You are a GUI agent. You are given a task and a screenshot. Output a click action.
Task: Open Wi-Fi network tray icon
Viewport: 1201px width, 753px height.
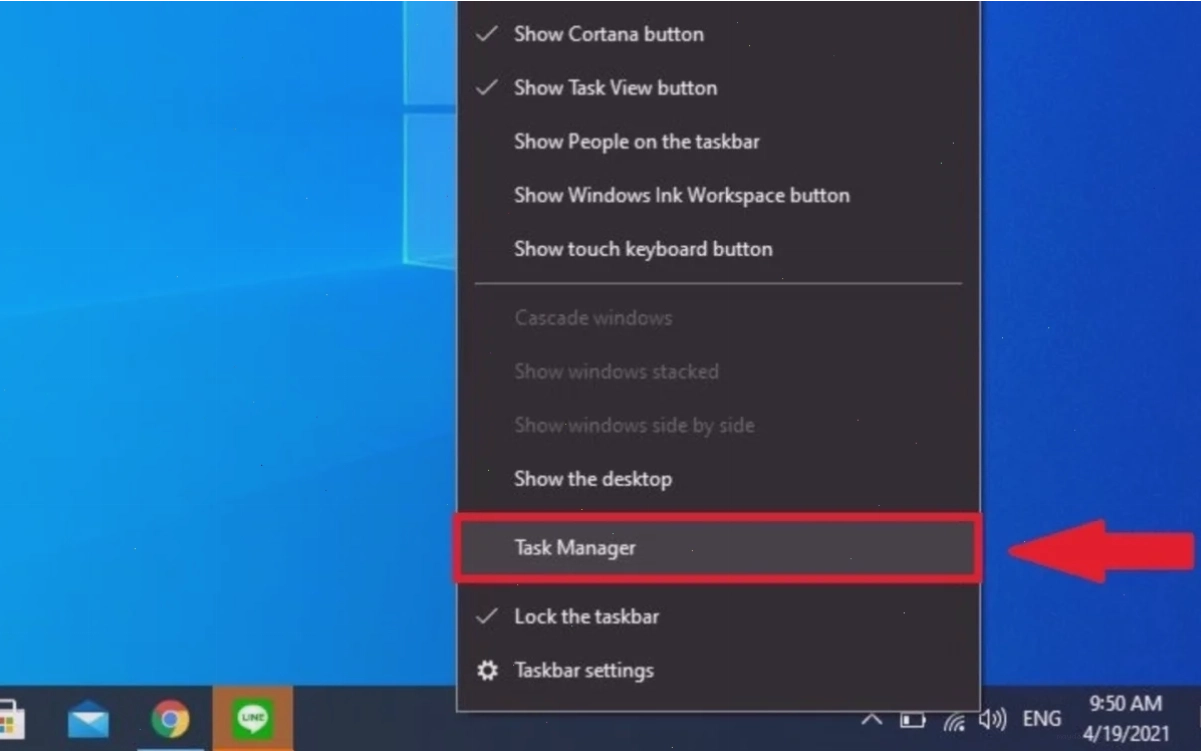coord(953,720)
